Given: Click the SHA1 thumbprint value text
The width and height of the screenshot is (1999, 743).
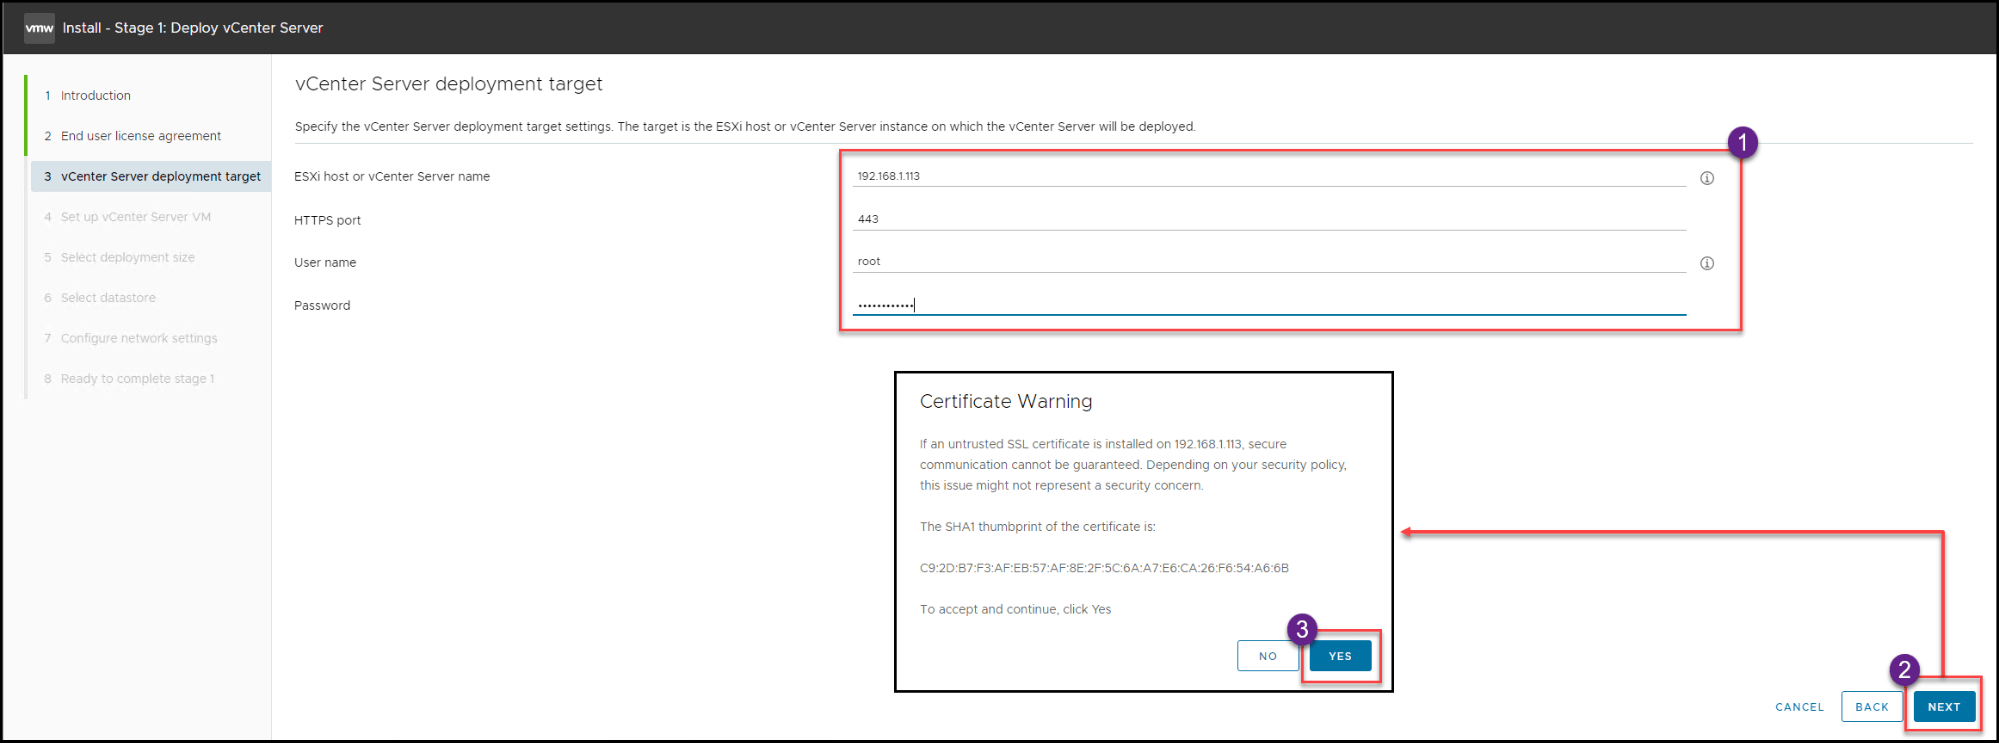Looking at the screenshot, I should pyautogui.click(x=1104, y=568).
